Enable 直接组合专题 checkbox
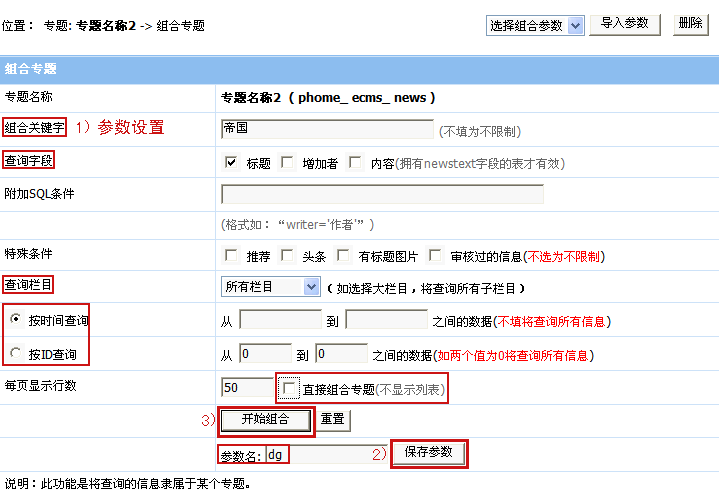The height and width of the screenshot is (497, 719). click(x=290, y=388)
